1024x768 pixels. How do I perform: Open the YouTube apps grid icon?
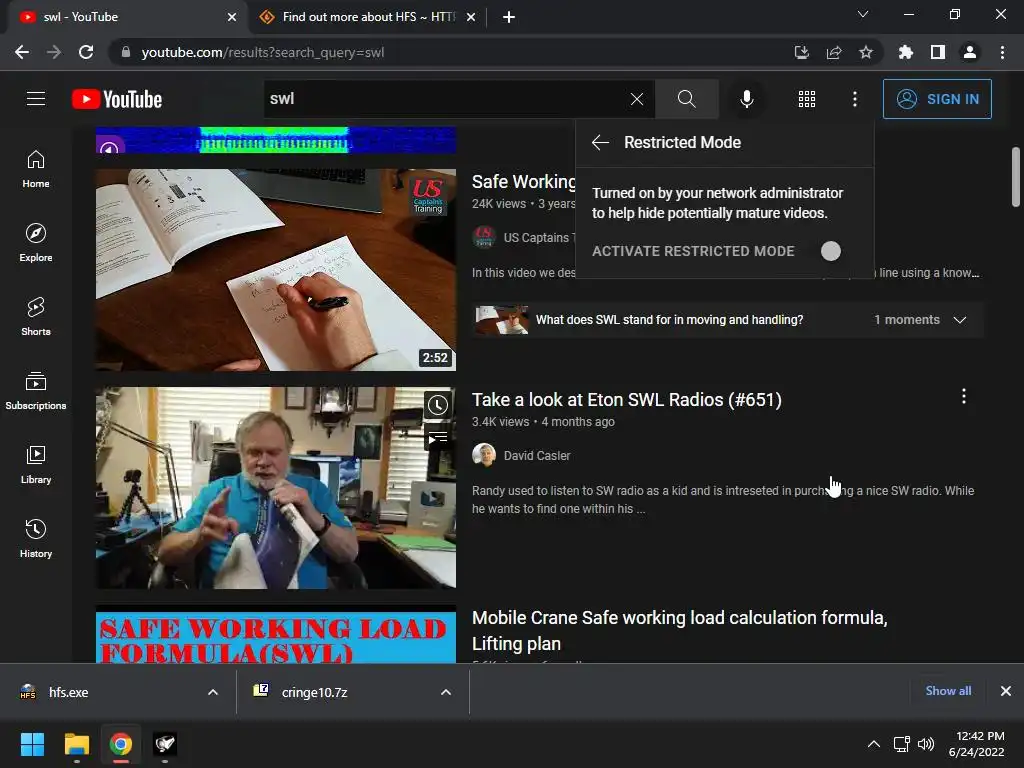pyautogui.click(x=807, y=99)
